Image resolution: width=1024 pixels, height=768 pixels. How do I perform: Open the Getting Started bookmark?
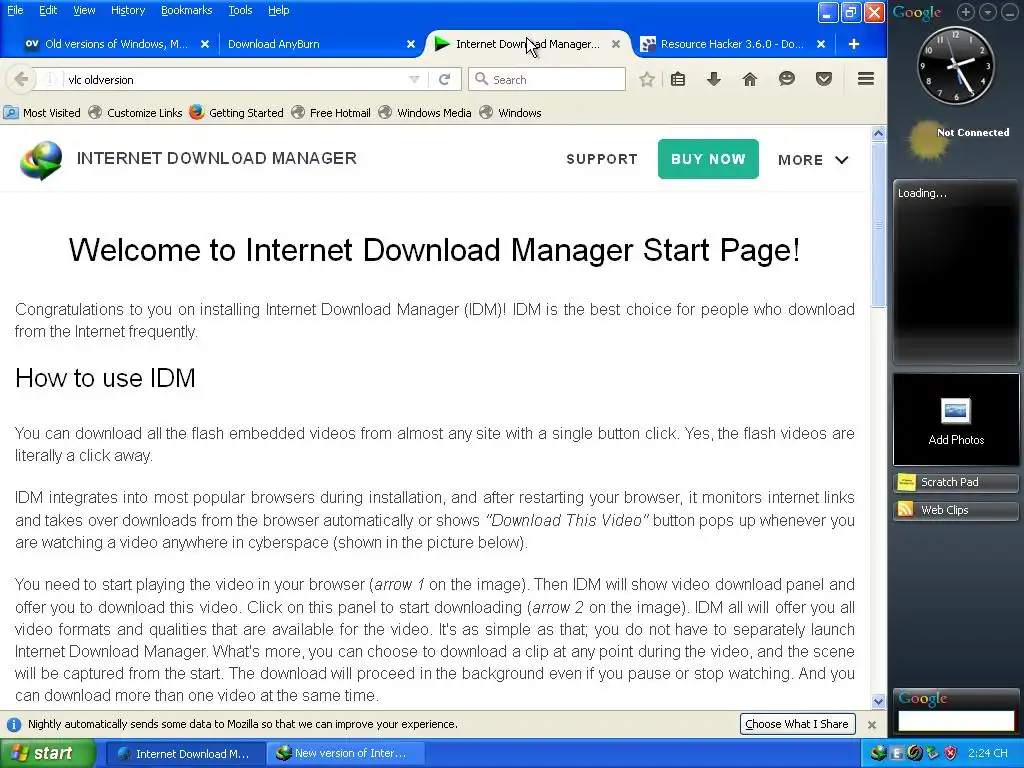(x=236, y=113)
